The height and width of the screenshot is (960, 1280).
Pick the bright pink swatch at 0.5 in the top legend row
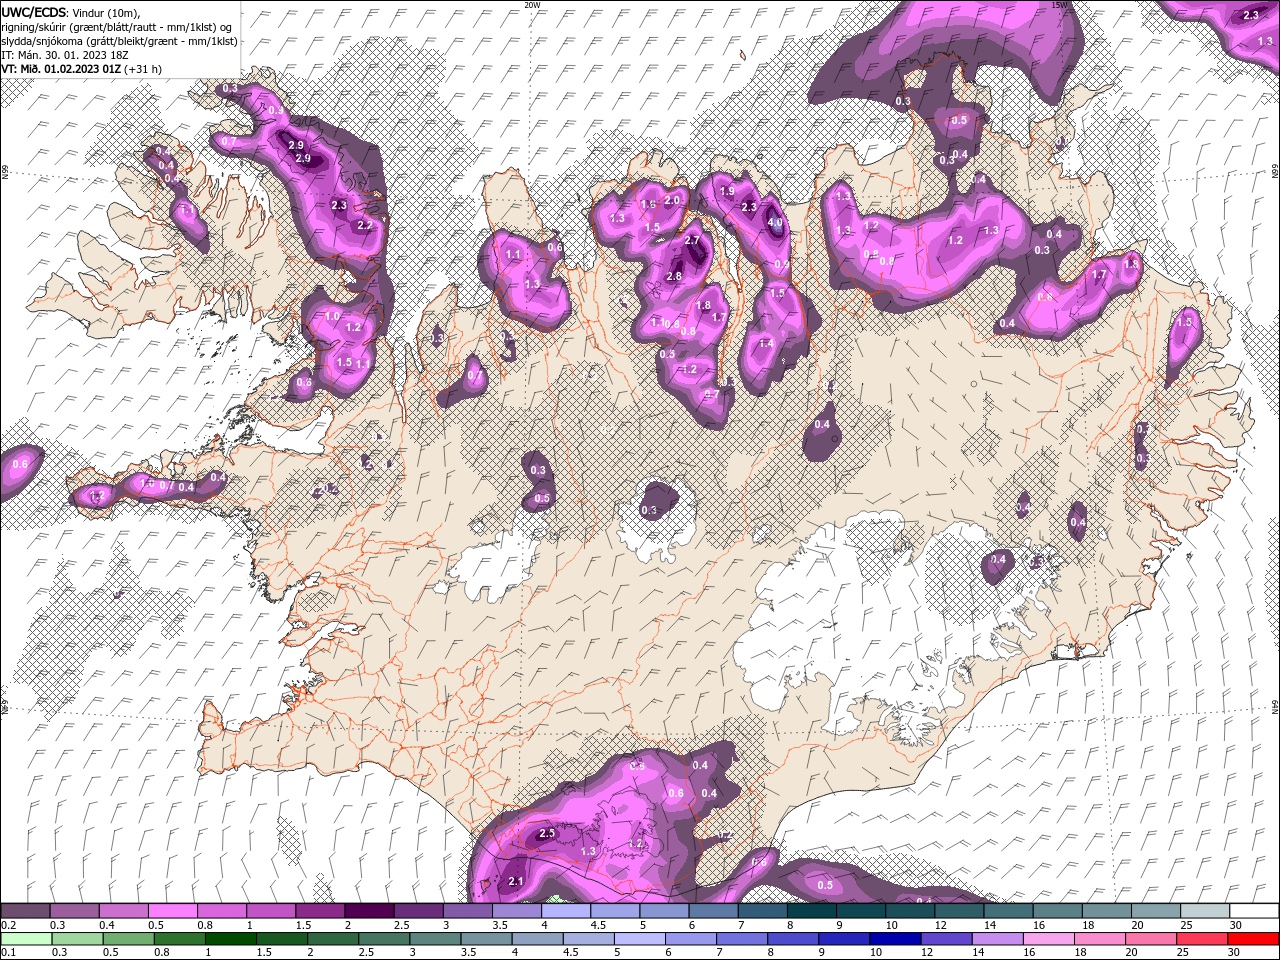(x=172, y=911)
